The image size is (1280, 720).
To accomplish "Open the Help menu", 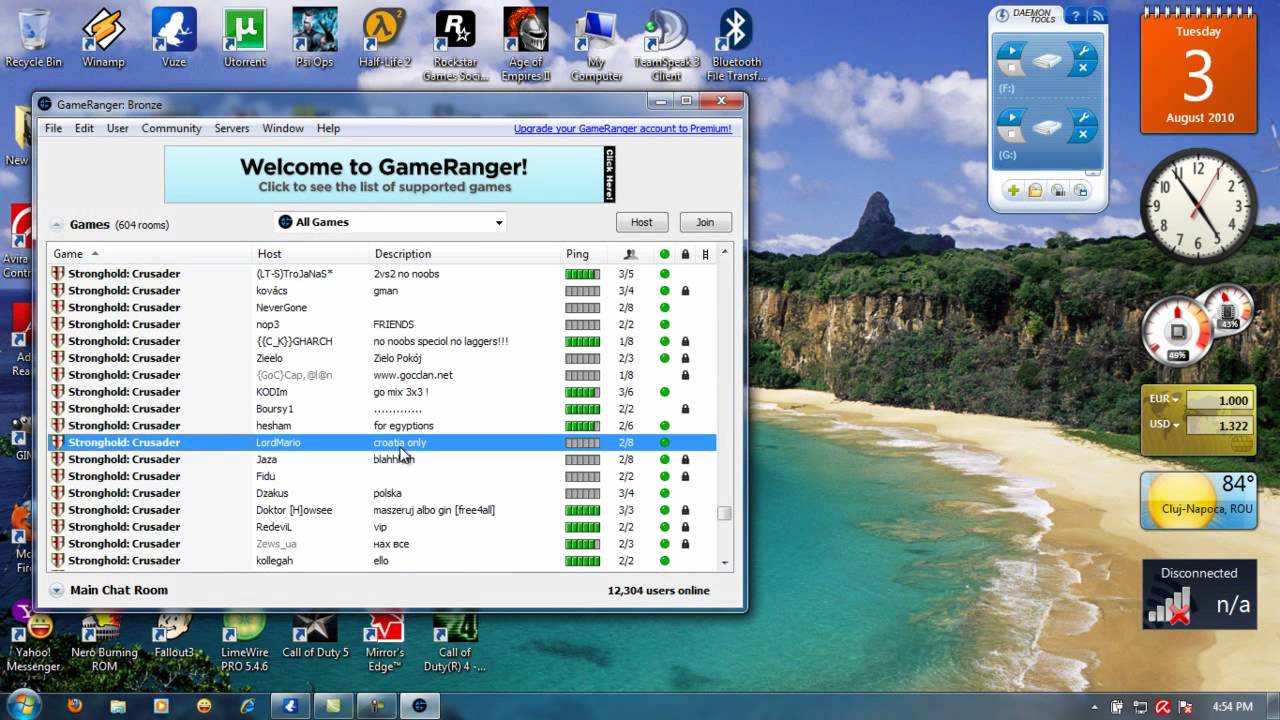I will click(x=328, y=128).
